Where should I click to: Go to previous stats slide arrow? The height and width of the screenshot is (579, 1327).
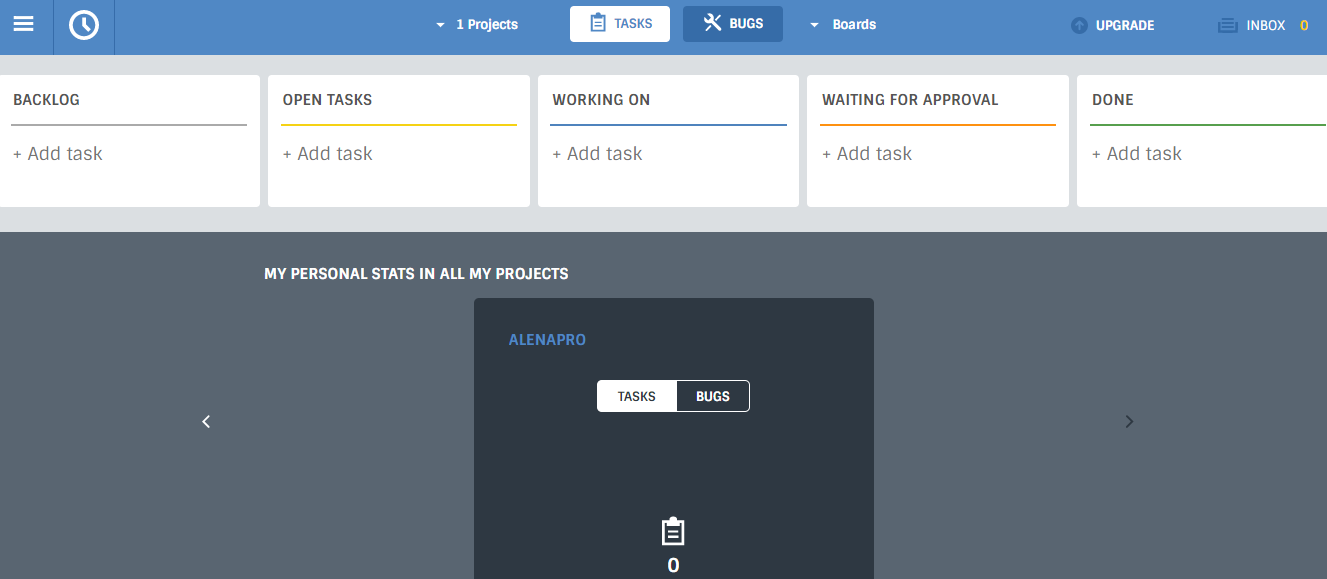pos(206,422)
